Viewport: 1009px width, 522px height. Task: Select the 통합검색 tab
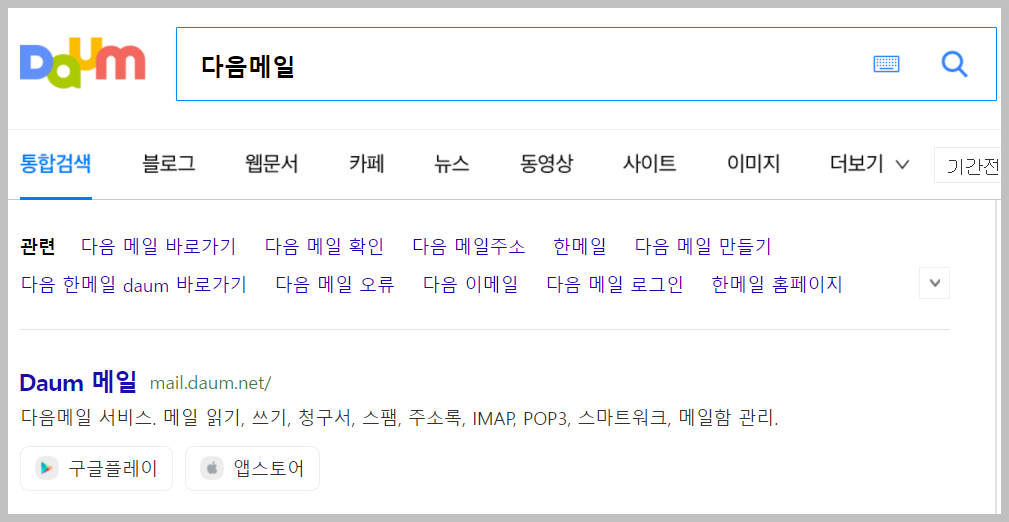point(55,164)
